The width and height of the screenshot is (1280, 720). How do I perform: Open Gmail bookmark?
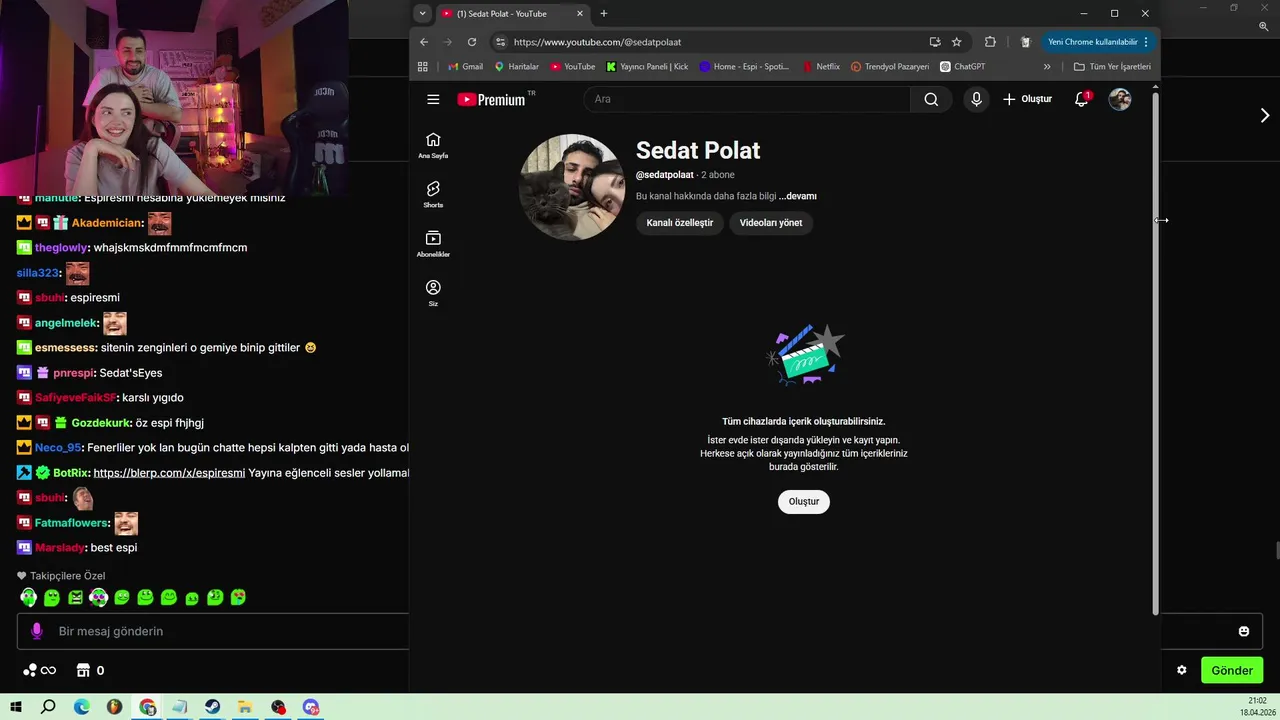(x=466, y=67)
